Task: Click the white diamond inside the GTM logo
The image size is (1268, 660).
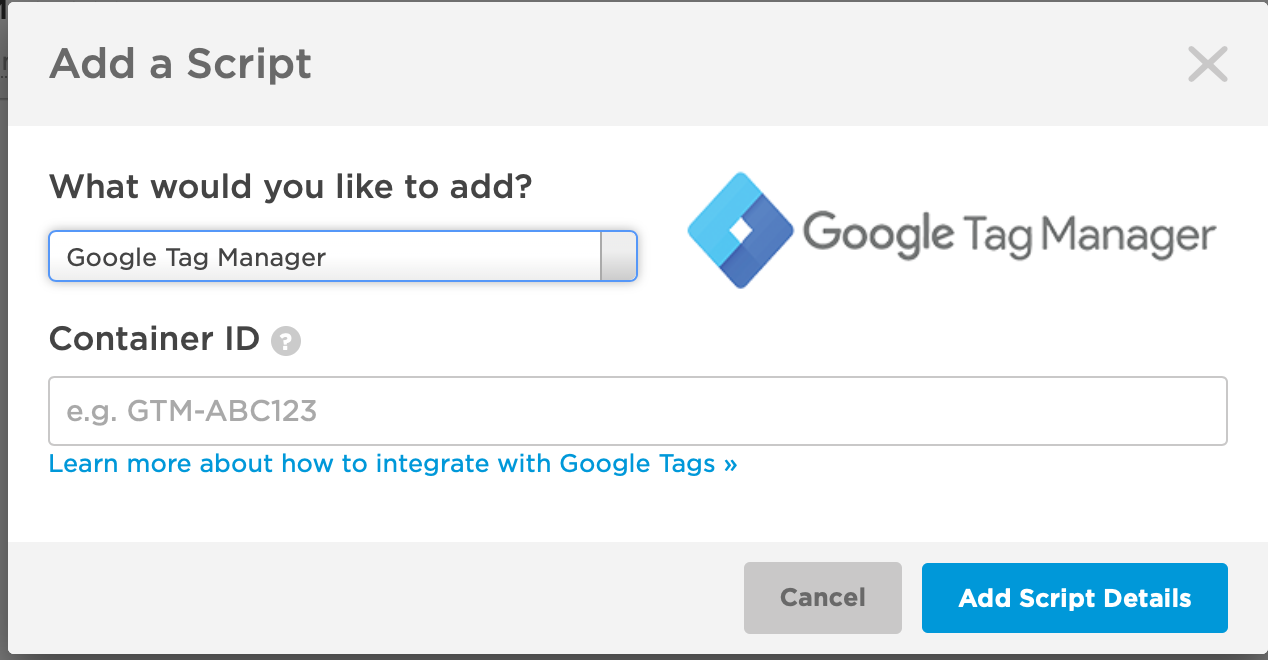Action: click(x=741, y=230)
